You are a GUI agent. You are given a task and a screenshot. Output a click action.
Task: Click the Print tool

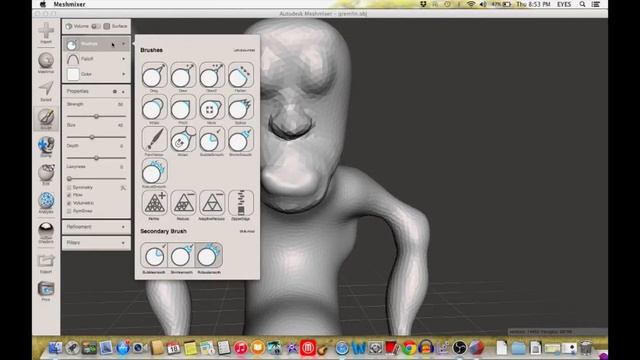pos(46,291)
